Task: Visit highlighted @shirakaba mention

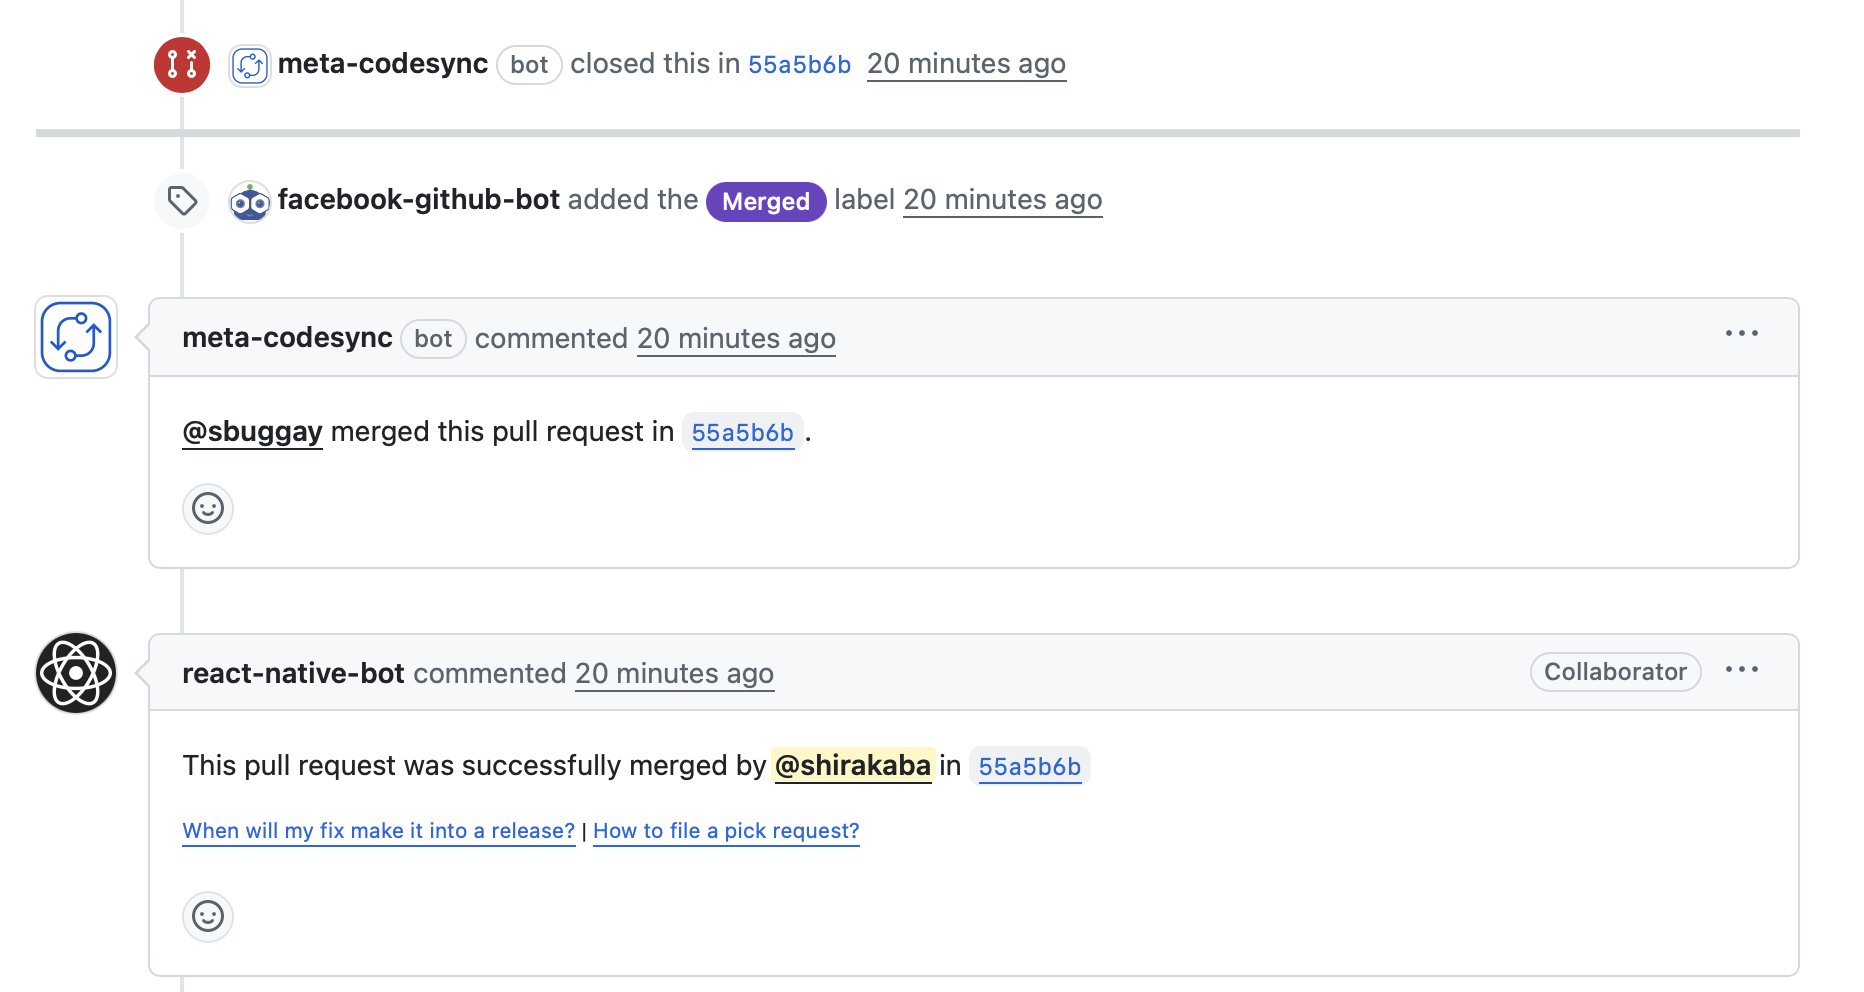Action: pyautogui.click(x=853, y=766)
